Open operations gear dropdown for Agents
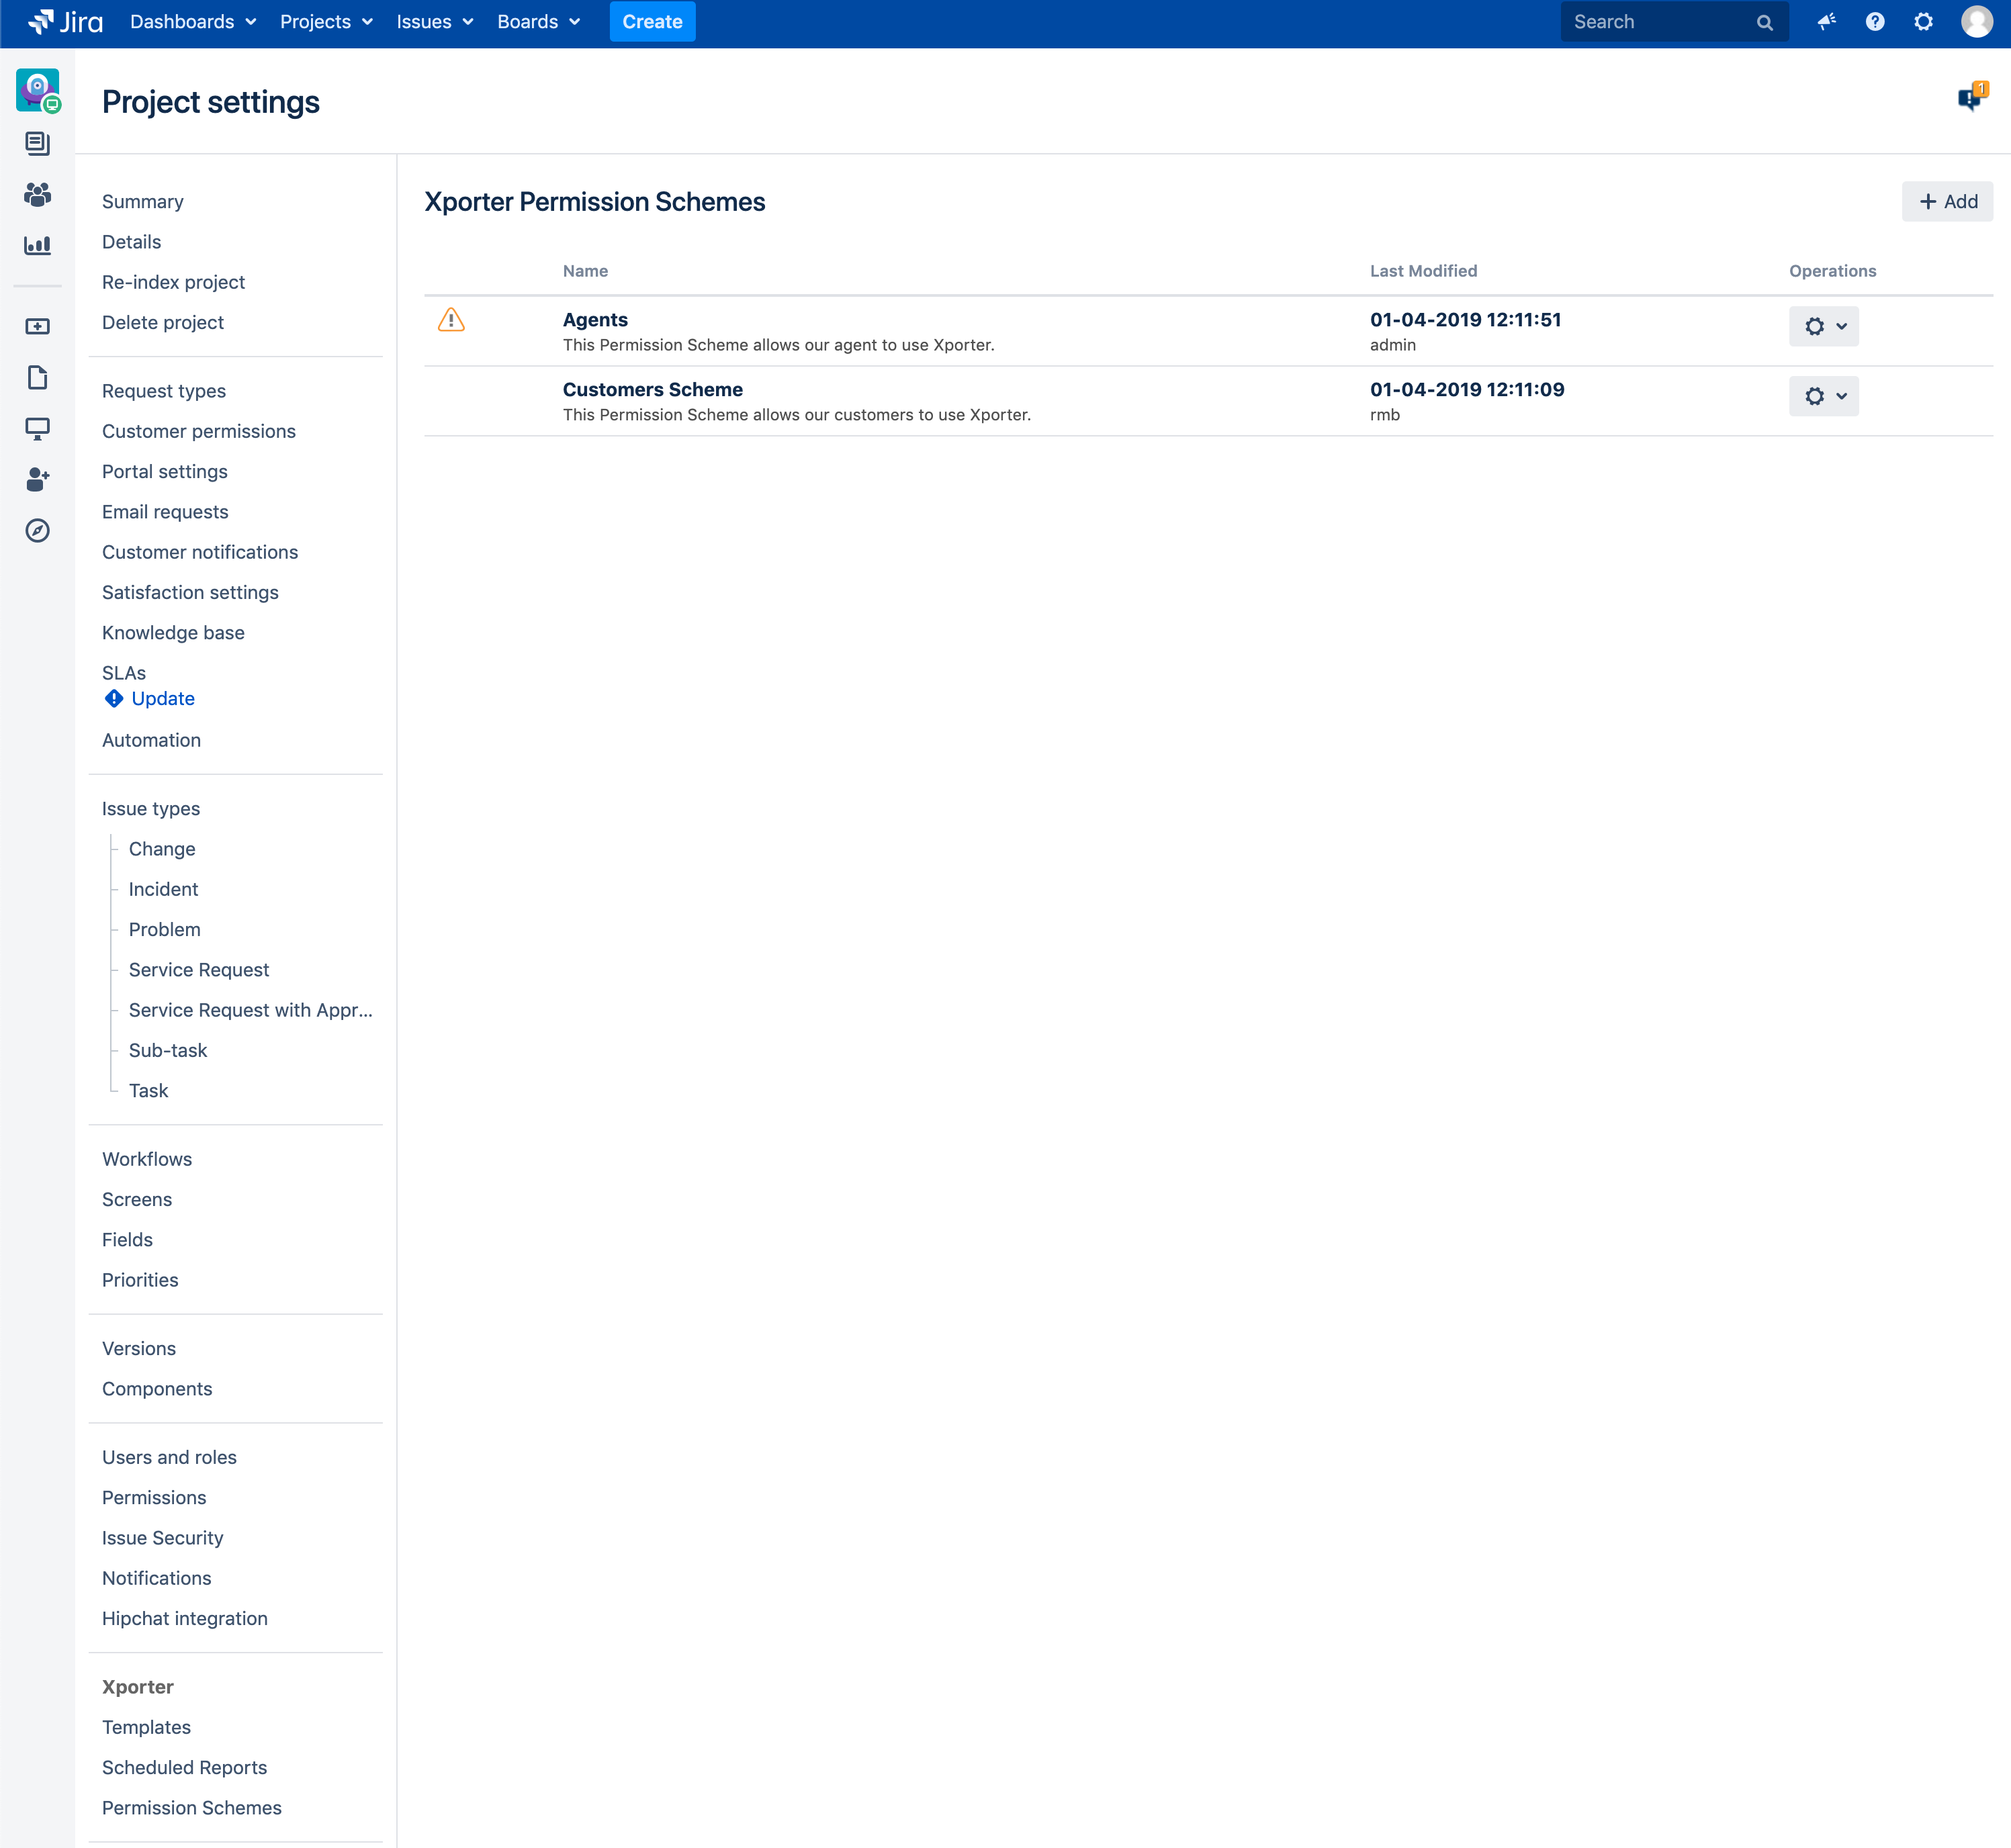 1823,326
